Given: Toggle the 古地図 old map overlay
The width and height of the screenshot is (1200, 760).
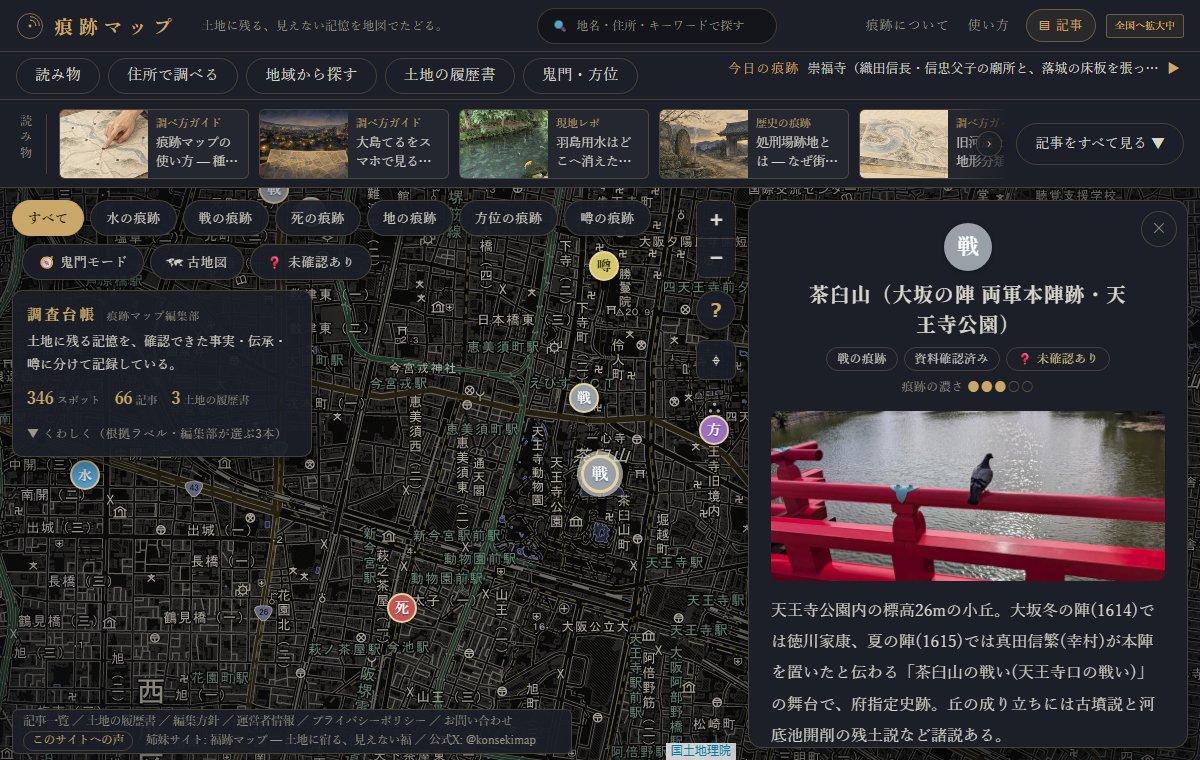Looking at the screenshot, I should point(196,262).
